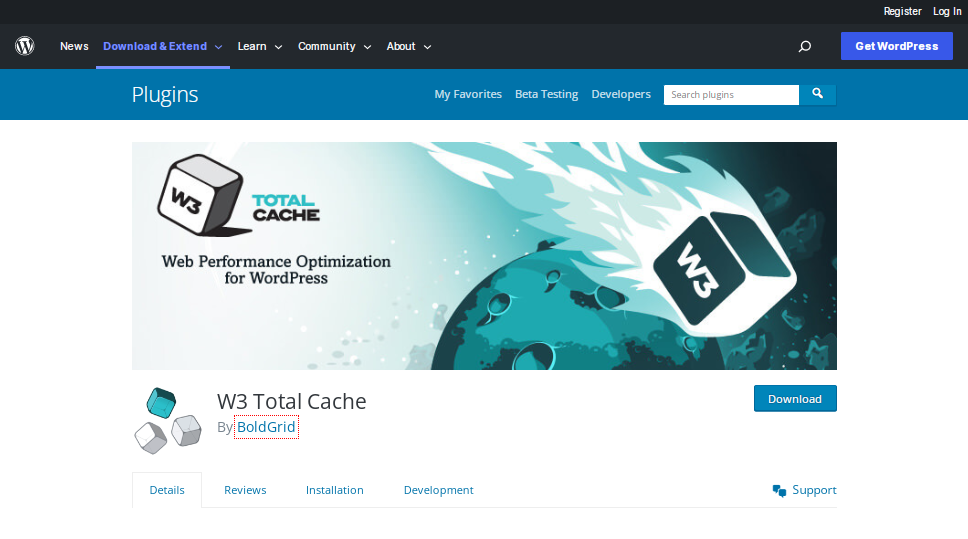Image resolution: width=968 pixels, height=539 pixels.
Task: Follow the Log In link
Action: (947, 11)
